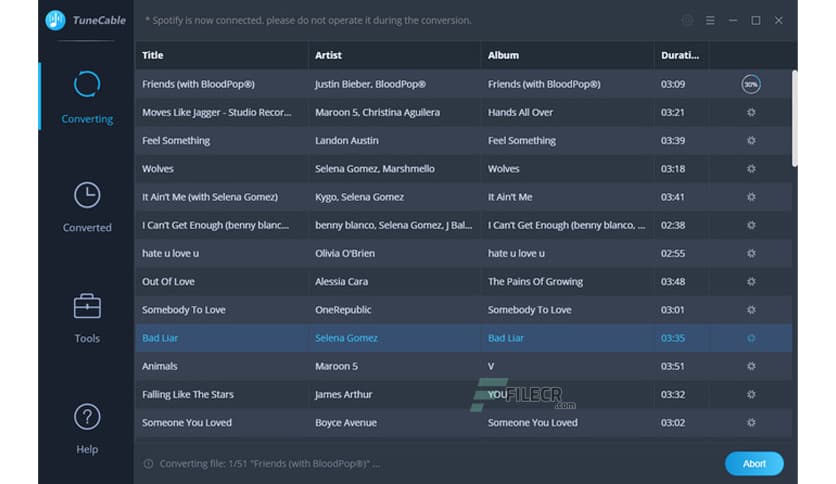836x484 pixels.
Task: Open the Converted history section
Action: click(x=87, y=207)
